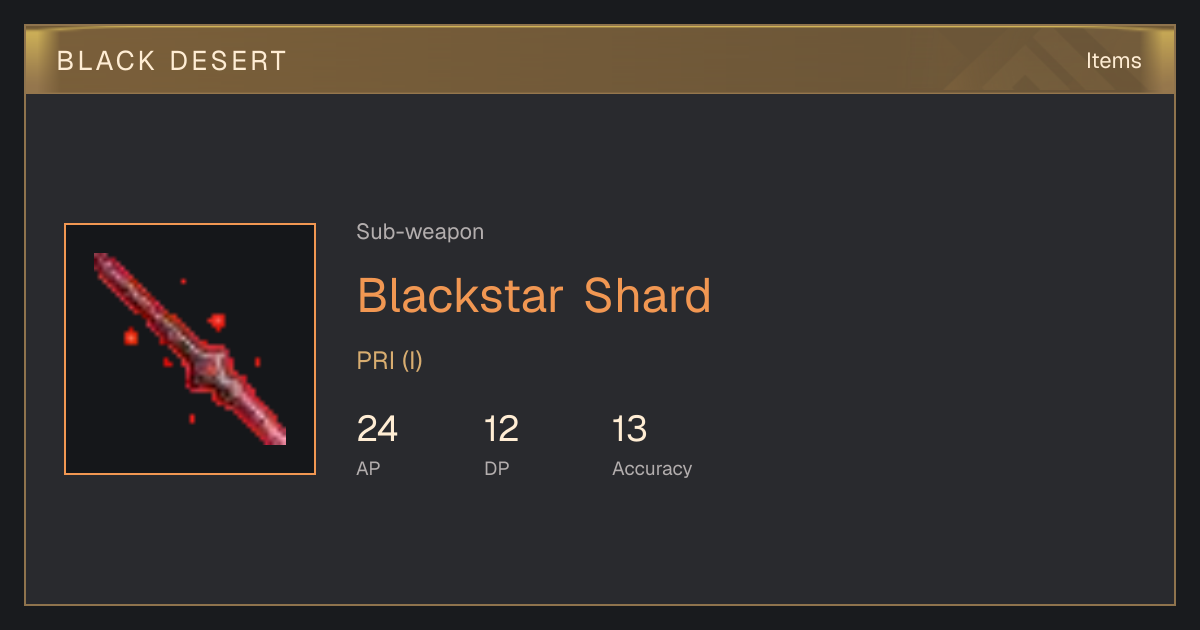The height and width of the screenshot is (630, 1200).
Task: Click the large red spark left of blade
Action: point(130,337)
